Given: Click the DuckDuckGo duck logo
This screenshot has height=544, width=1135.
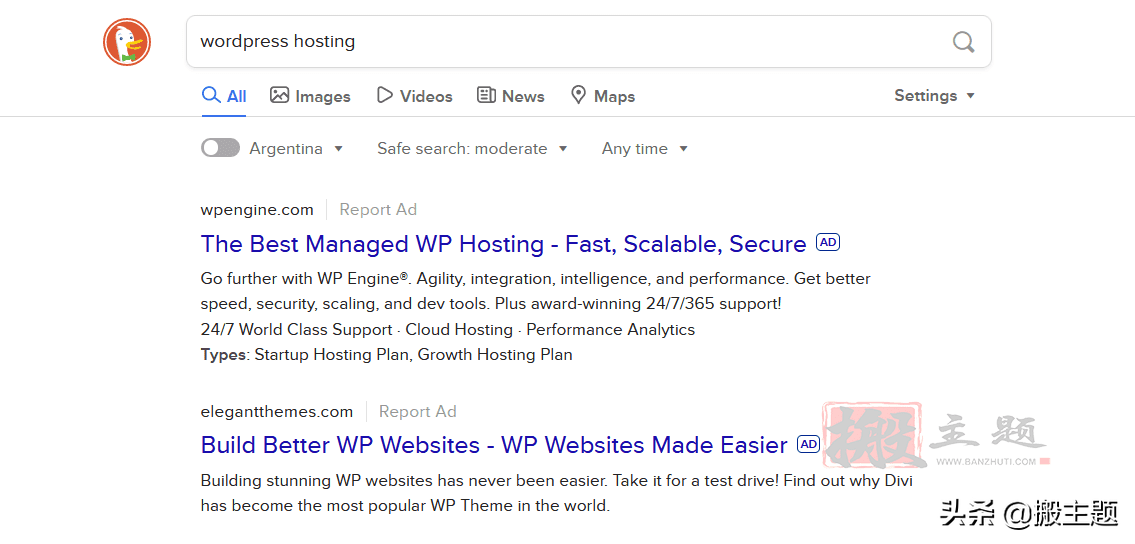Looking at the screenshot, I should pyautogui.click(x=127, y=42).
